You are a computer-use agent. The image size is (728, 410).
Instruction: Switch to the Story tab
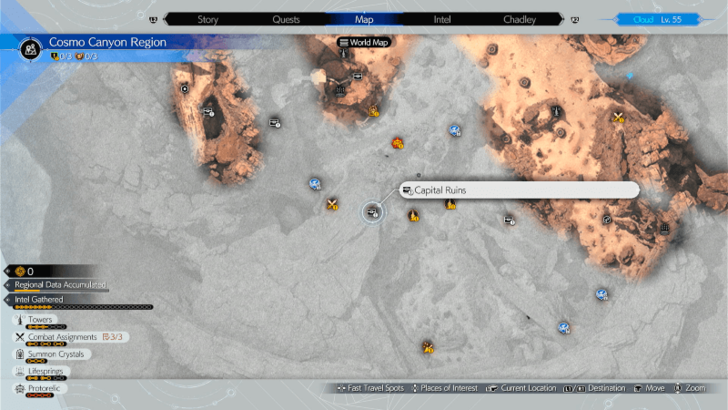[208, 19]
